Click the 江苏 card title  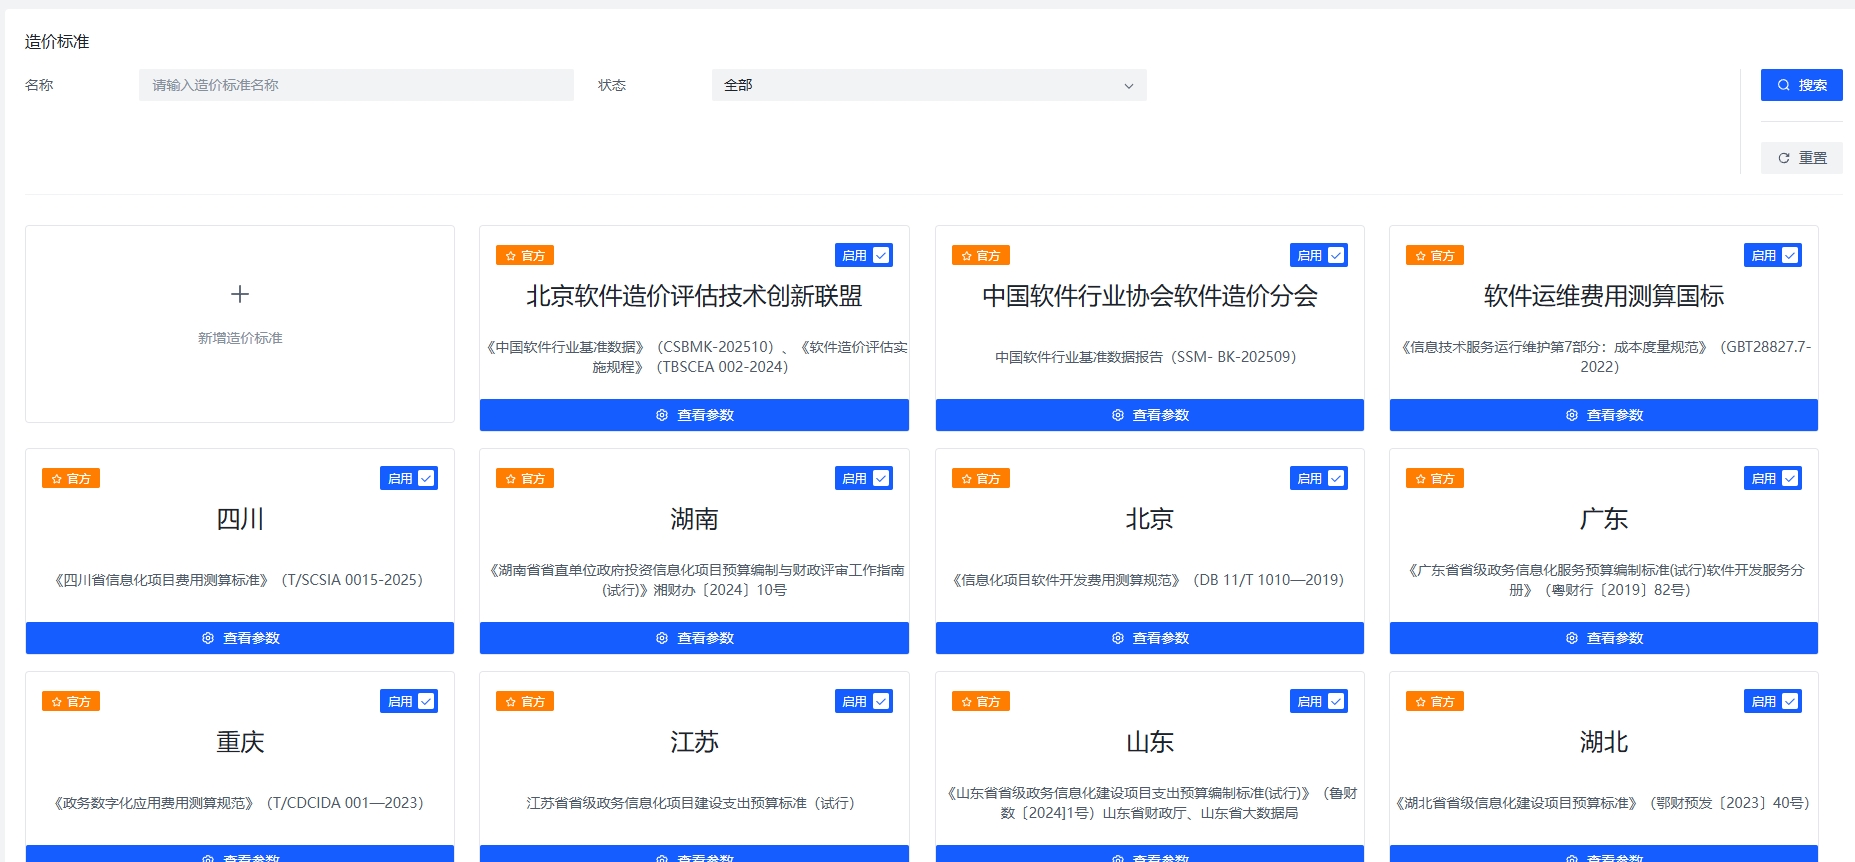click(694, 742)
